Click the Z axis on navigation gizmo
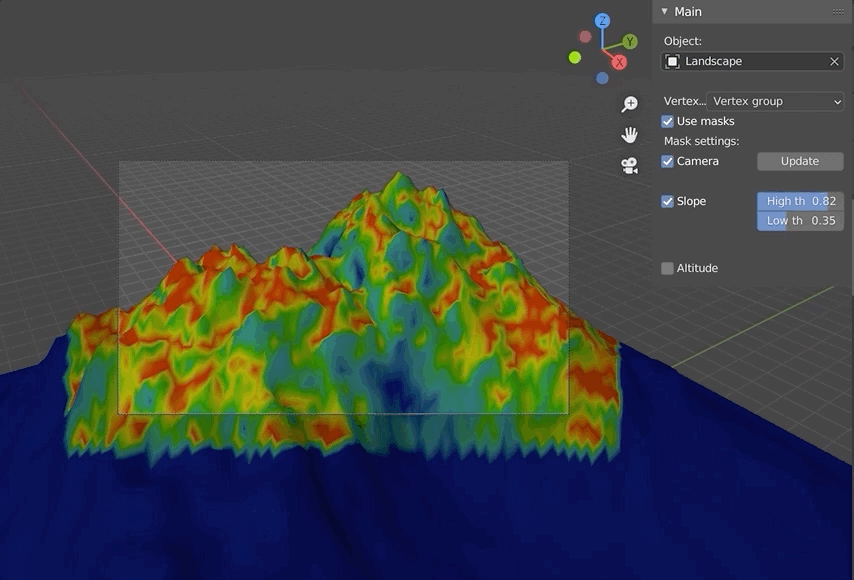 (602, 21)
